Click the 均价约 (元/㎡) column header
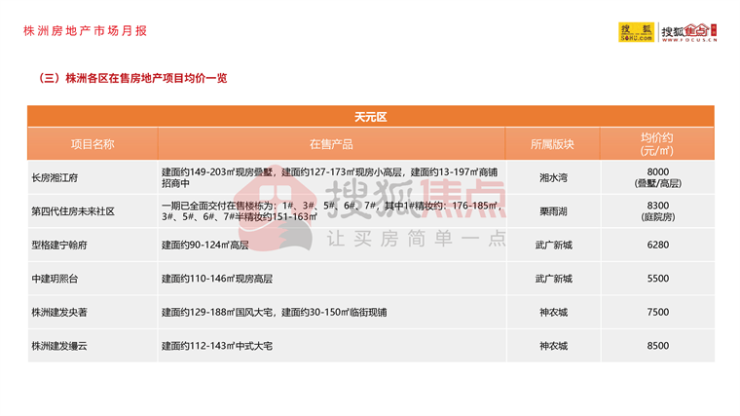The width and height of the screenshot is (740, 416). [x=657, y=144]
